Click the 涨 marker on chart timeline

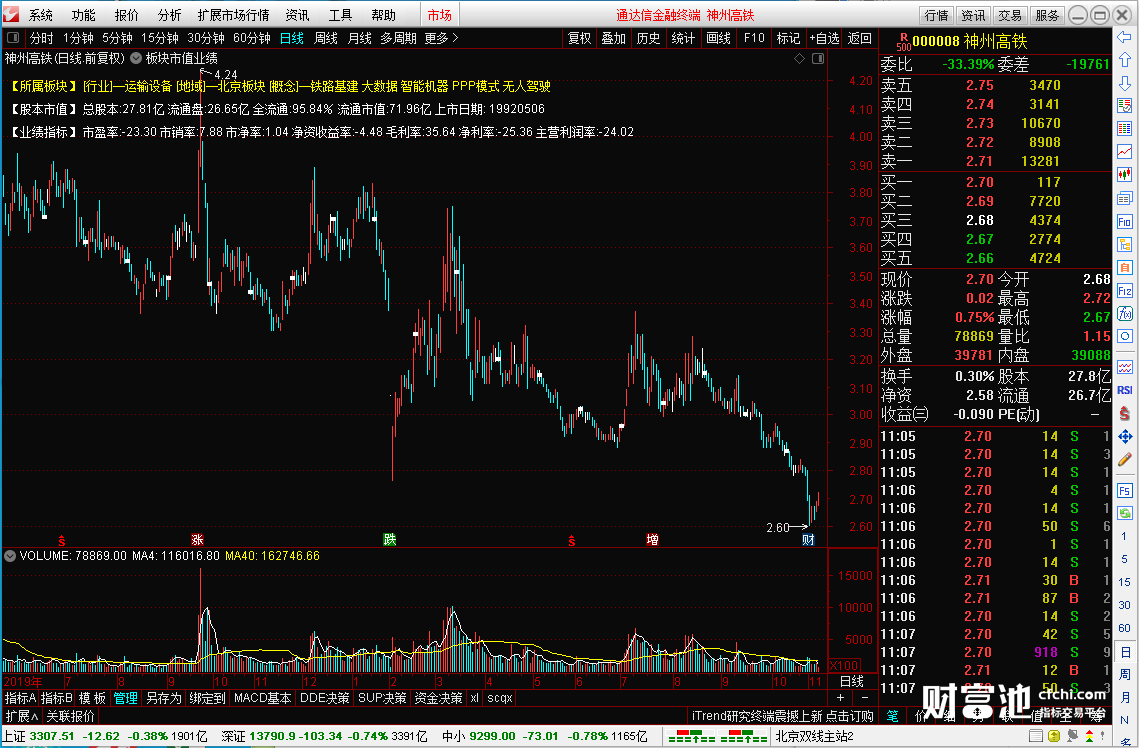197,540
